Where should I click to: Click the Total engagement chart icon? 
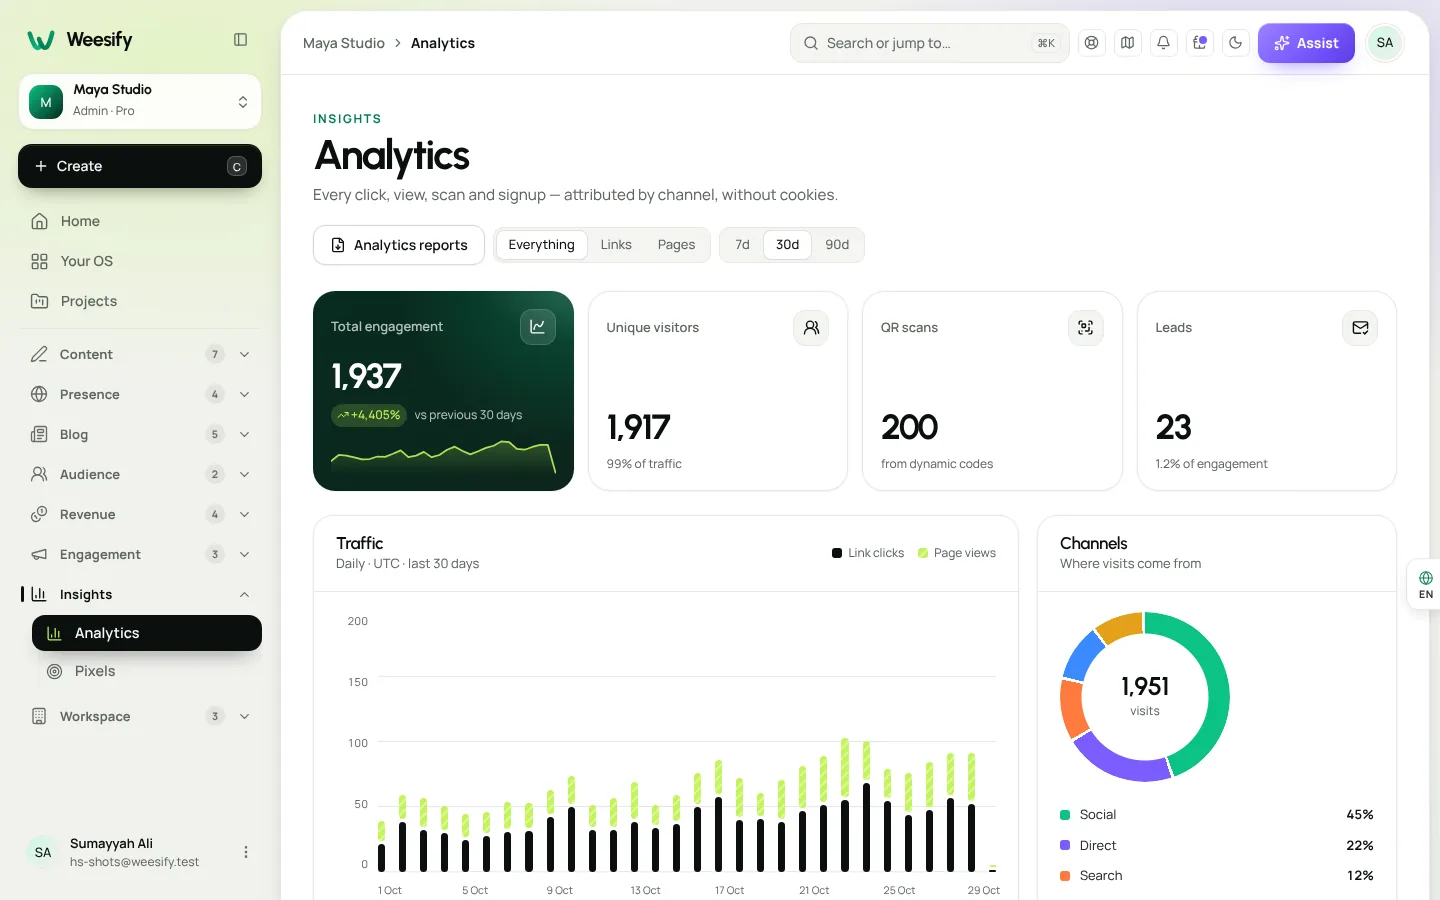tap(538, 327)
